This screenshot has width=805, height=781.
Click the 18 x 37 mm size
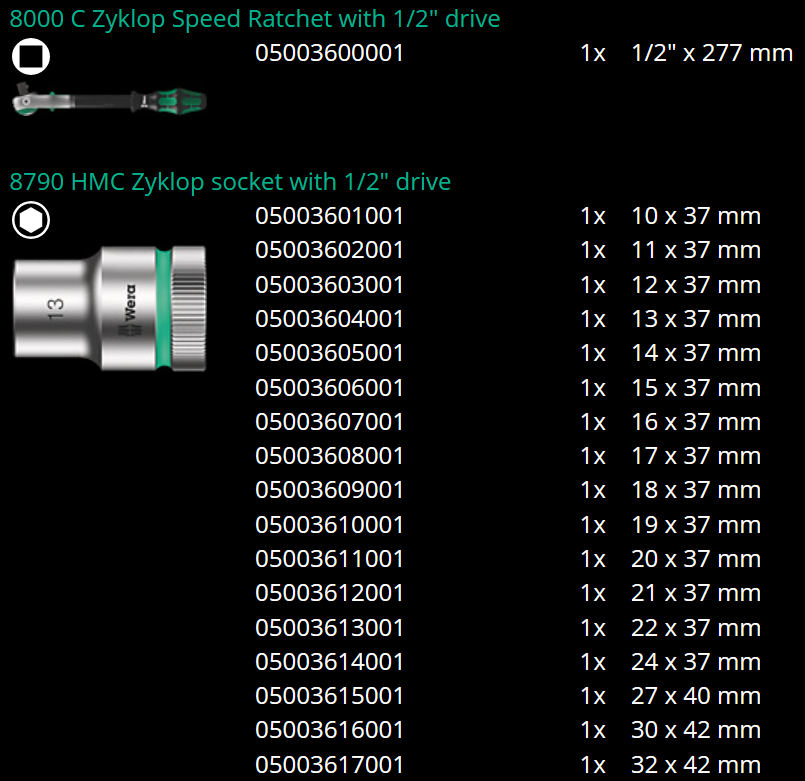(x=696, y=490)
